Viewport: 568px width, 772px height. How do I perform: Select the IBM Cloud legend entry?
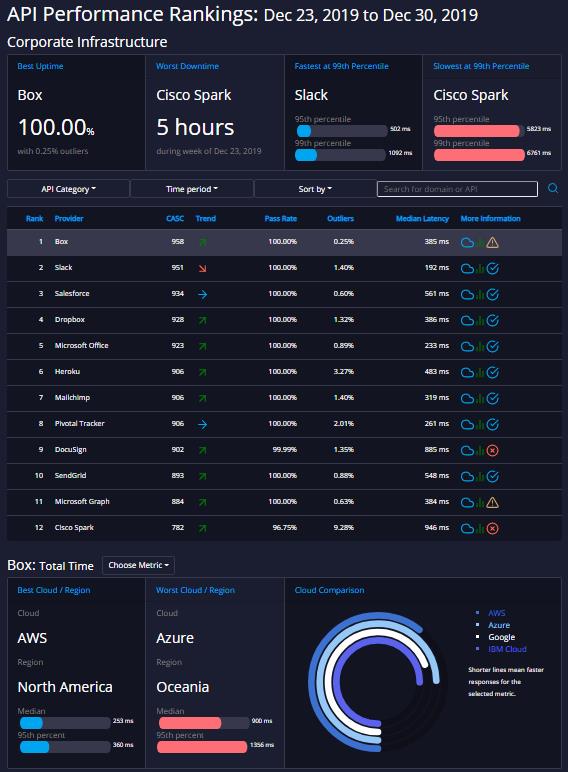pyautogui.click(x=507, y=649)
